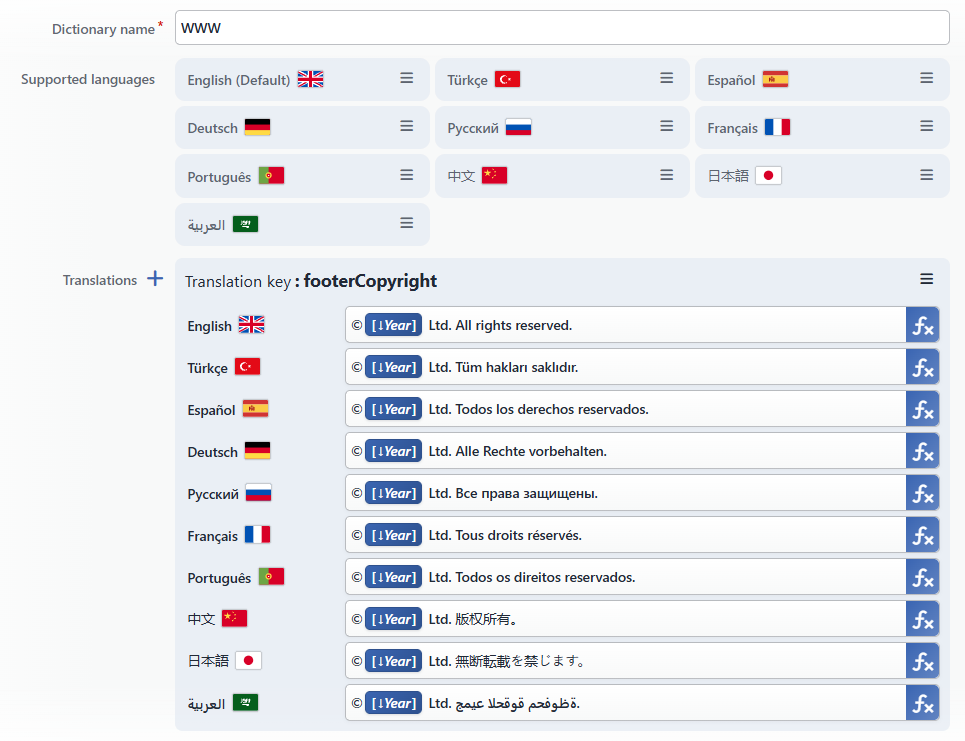Open fx expression editor for Deutsch translation
965x741 pixels.
click(923, 451)
